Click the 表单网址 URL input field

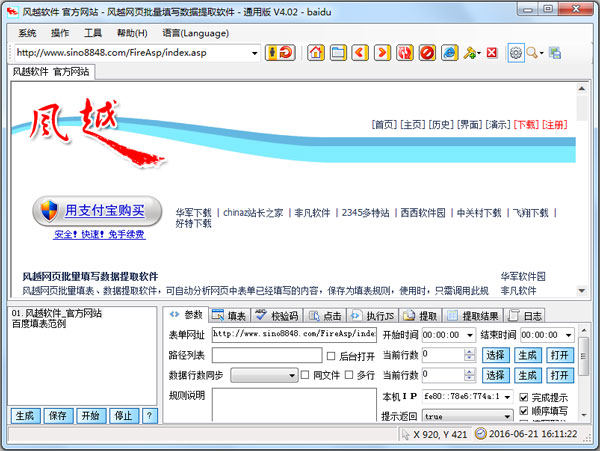tap(293, 335)
